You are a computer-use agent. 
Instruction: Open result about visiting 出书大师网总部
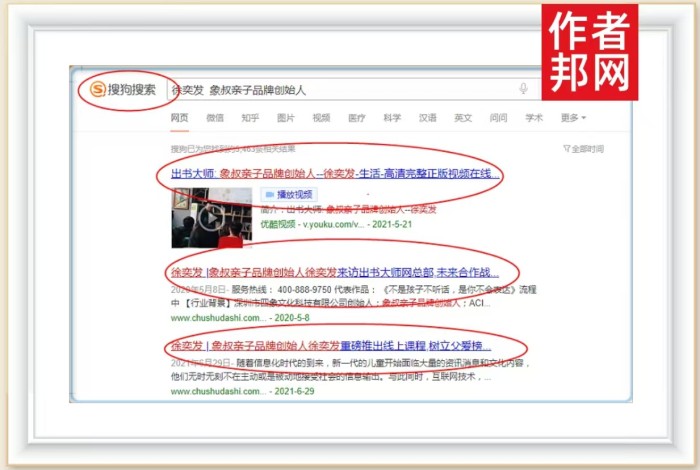330,272
